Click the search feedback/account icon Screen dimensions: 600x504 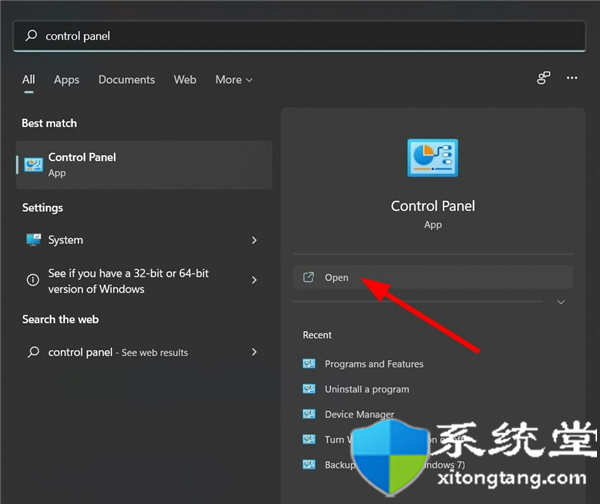(543, 78)
